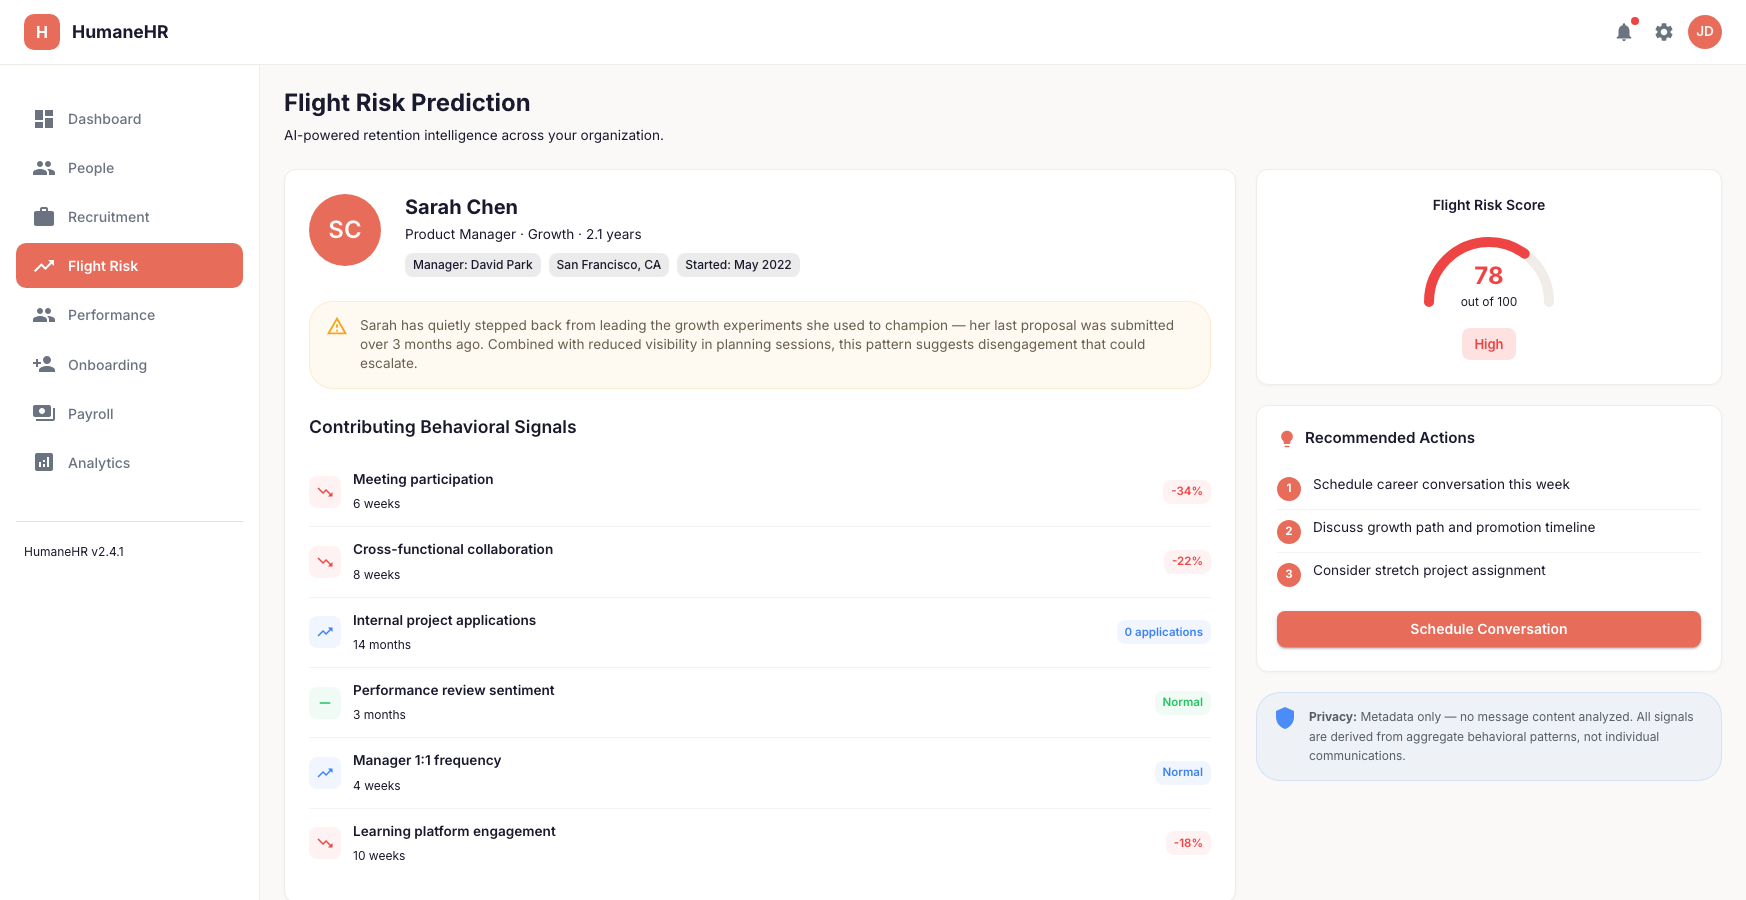Select the Manager: David Park tag
This screenshot has height=900, width=1746.
(473, 265)
